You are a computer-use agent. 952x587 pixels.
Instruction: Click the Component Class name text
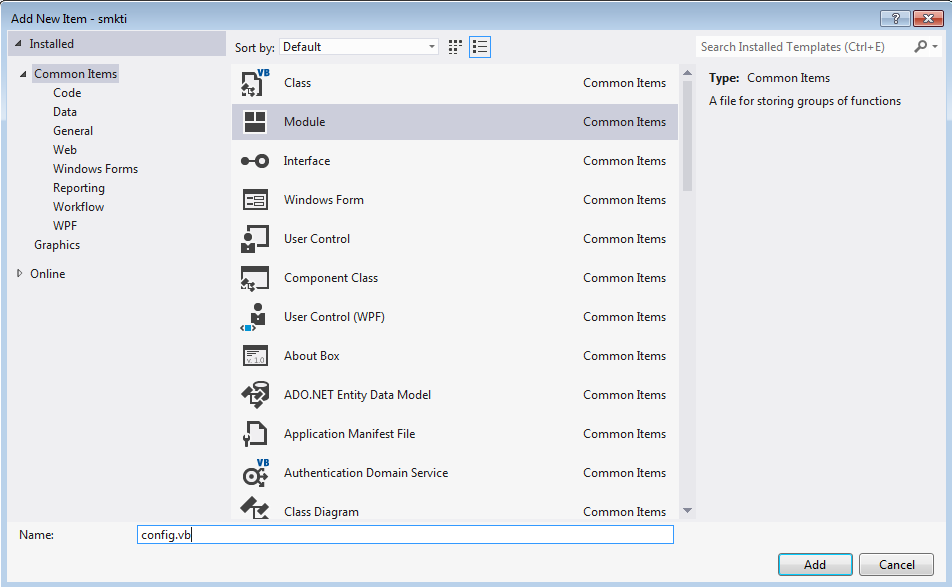coord(331,278)
